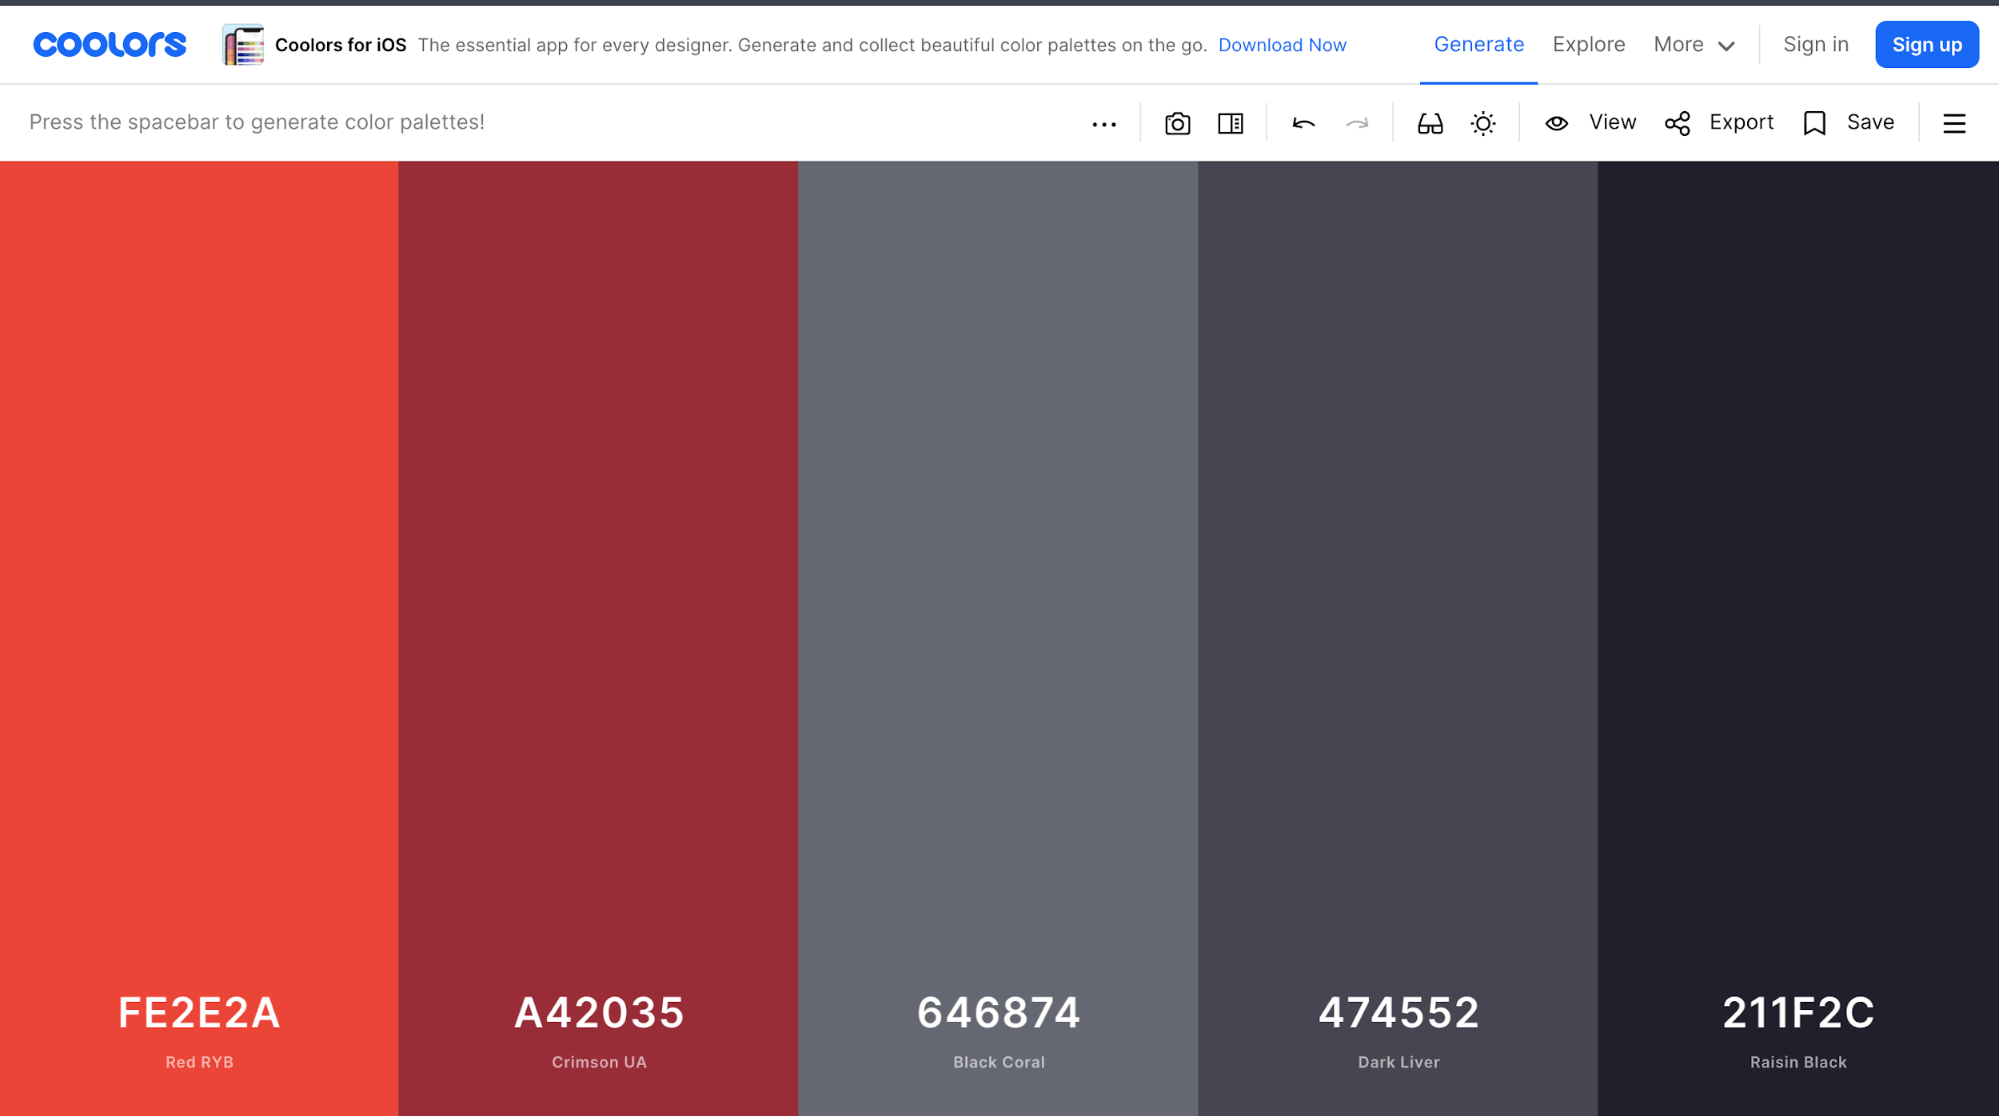Click the redo arrow icon
Viewport: 1999px width, 1117px height.
[x=1357, y=123]
